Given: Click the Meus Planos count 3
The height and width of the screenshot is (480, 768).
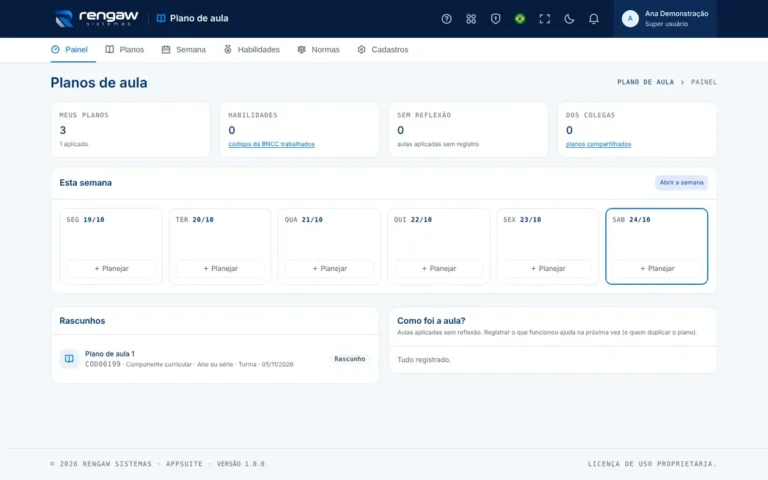Looking at the screenshot, I should [x=63, y=130].
